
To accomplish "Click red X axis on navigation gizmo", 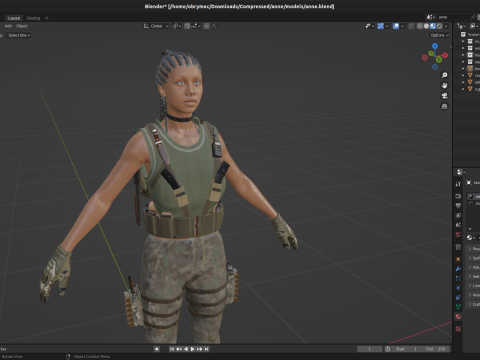I will pos(445,55).
